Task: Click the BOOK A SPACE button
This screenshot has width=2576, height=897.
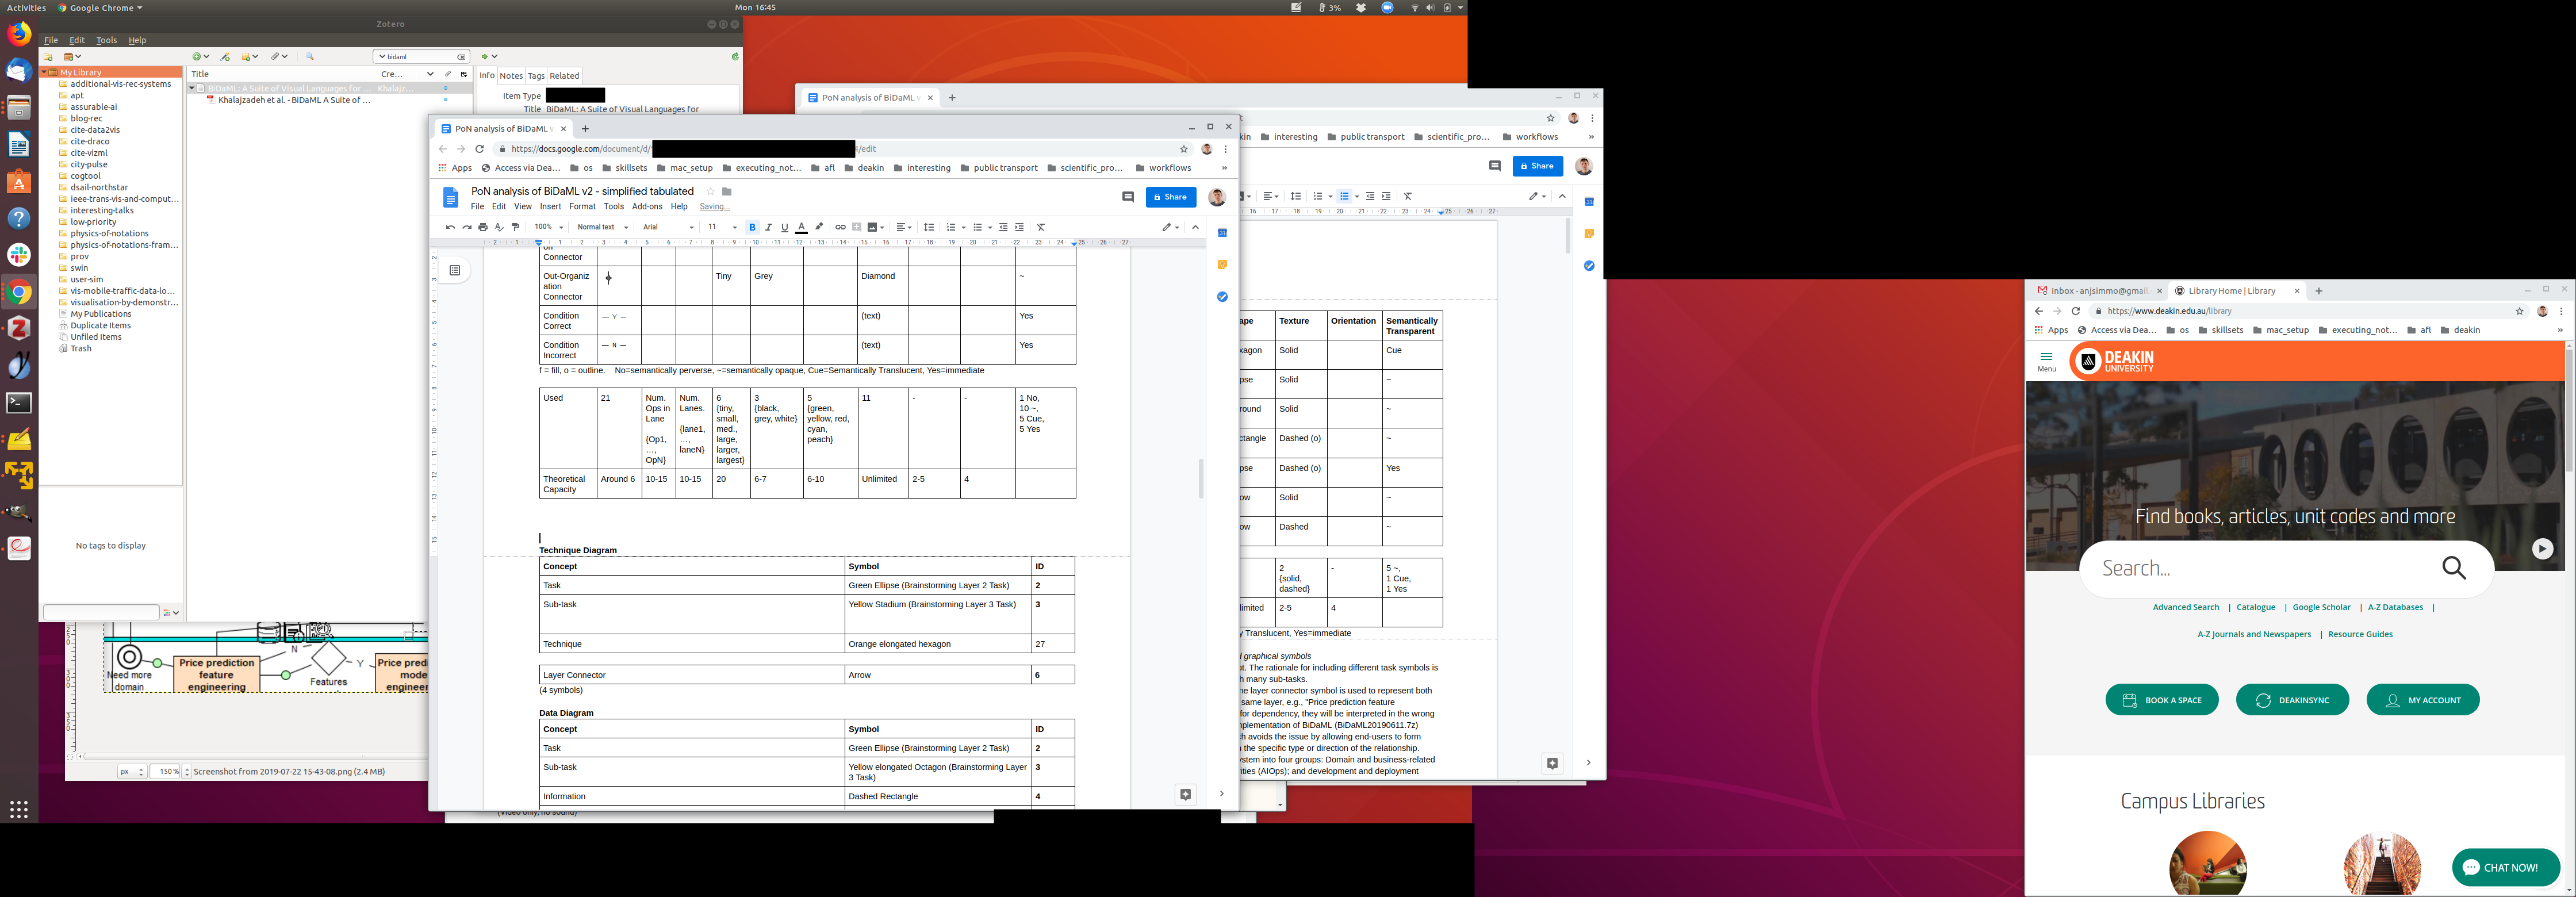Action: coord(2162,700)
